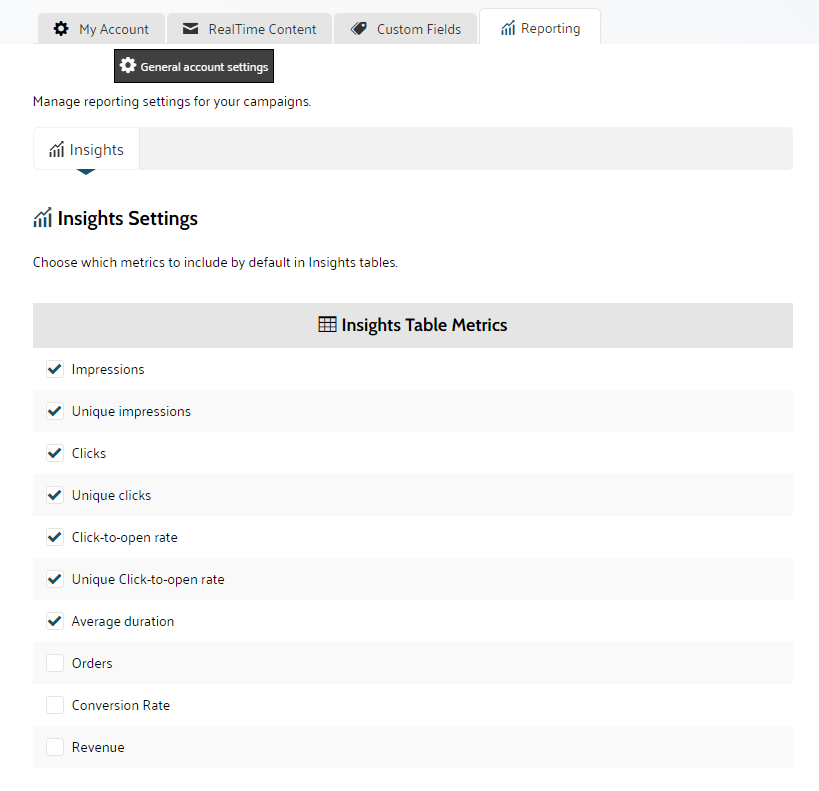This screenshot has height=791, width=819.
Task: Click the tag icon on Custom Fields tab
Action: point(358,29)
